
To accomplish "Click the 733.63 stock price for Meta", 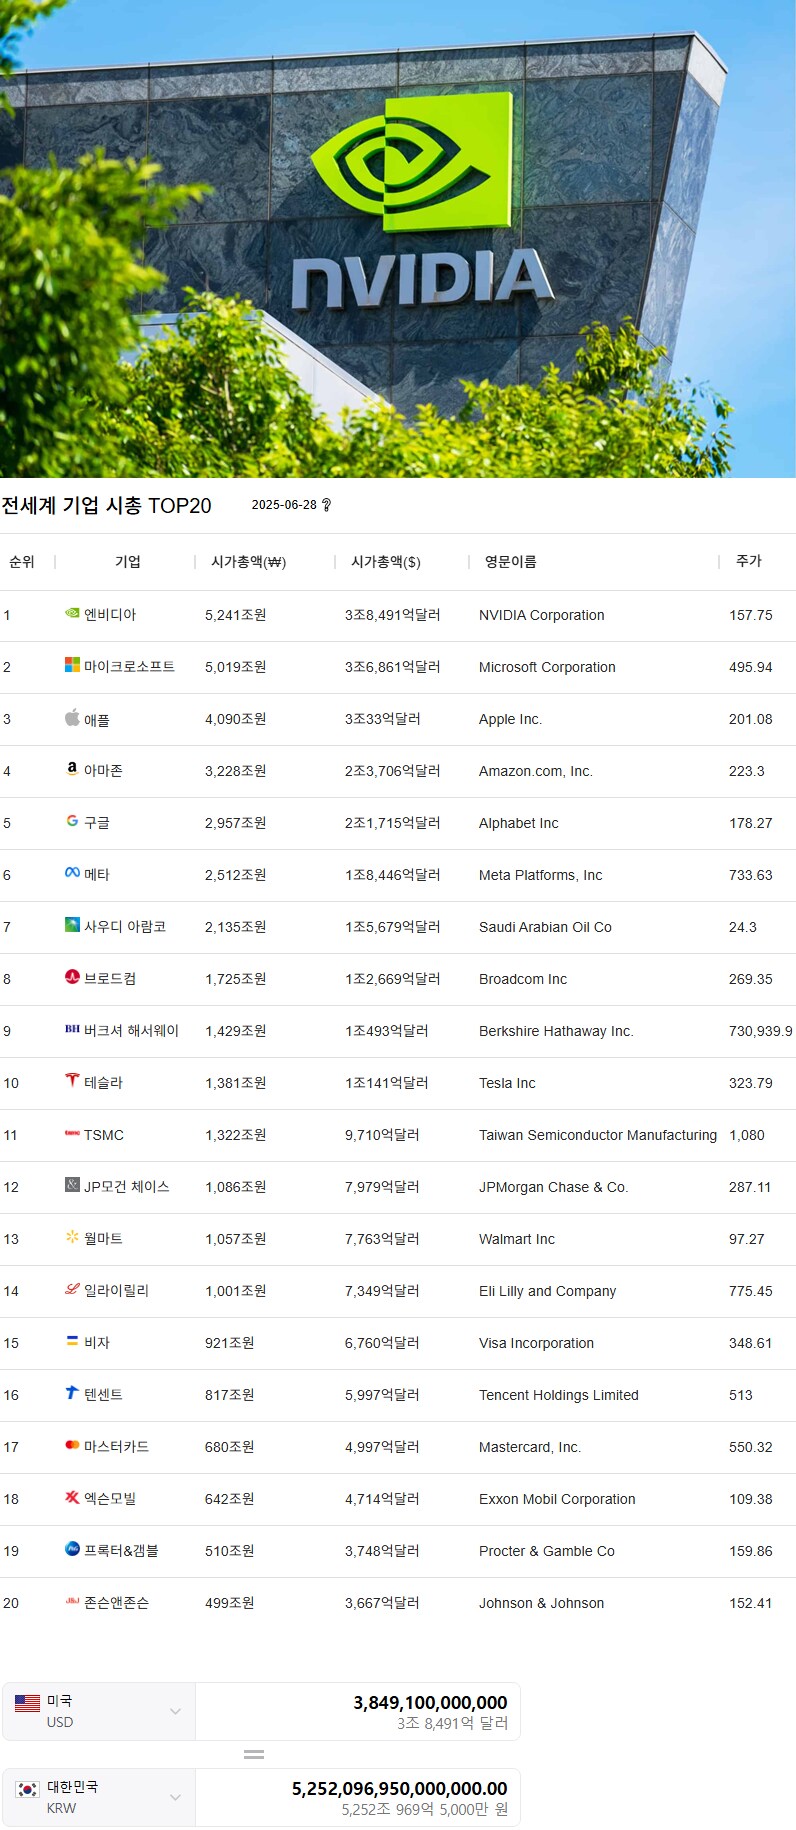I will pyautogui.click(x=751, y=875).
